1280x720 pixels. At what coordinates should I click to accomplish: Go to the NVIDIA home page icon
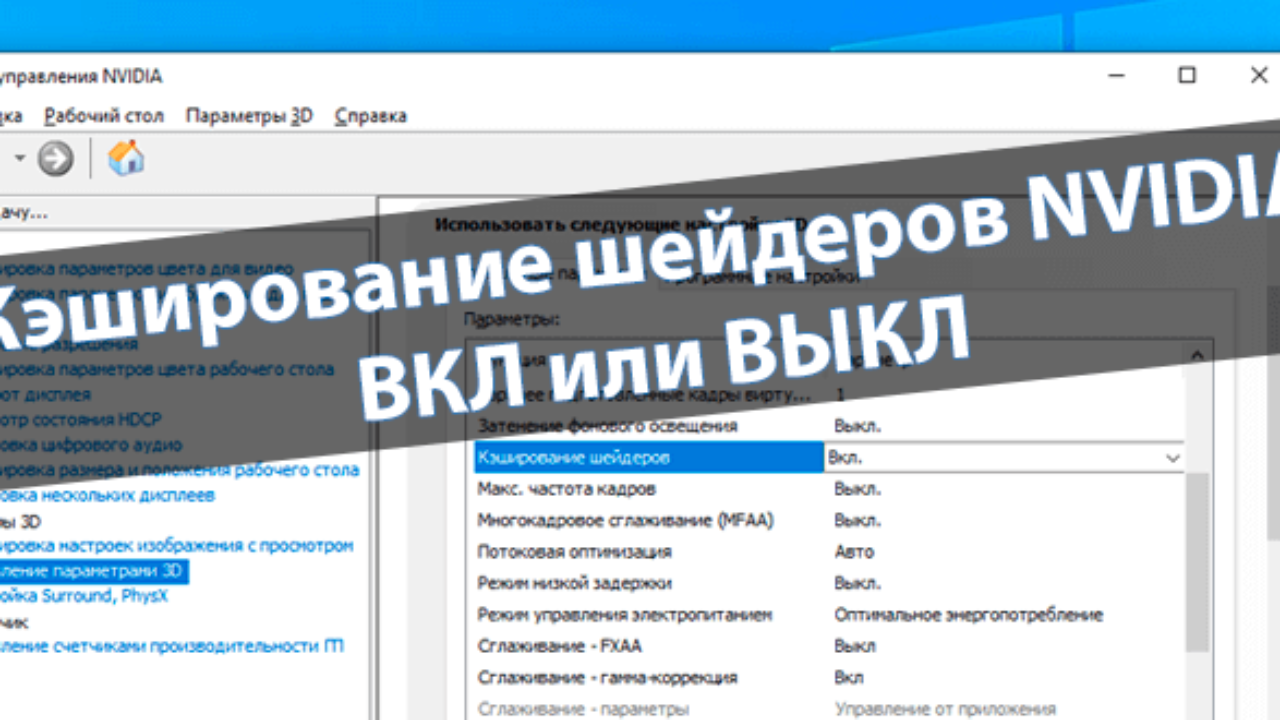coord(126,158)
